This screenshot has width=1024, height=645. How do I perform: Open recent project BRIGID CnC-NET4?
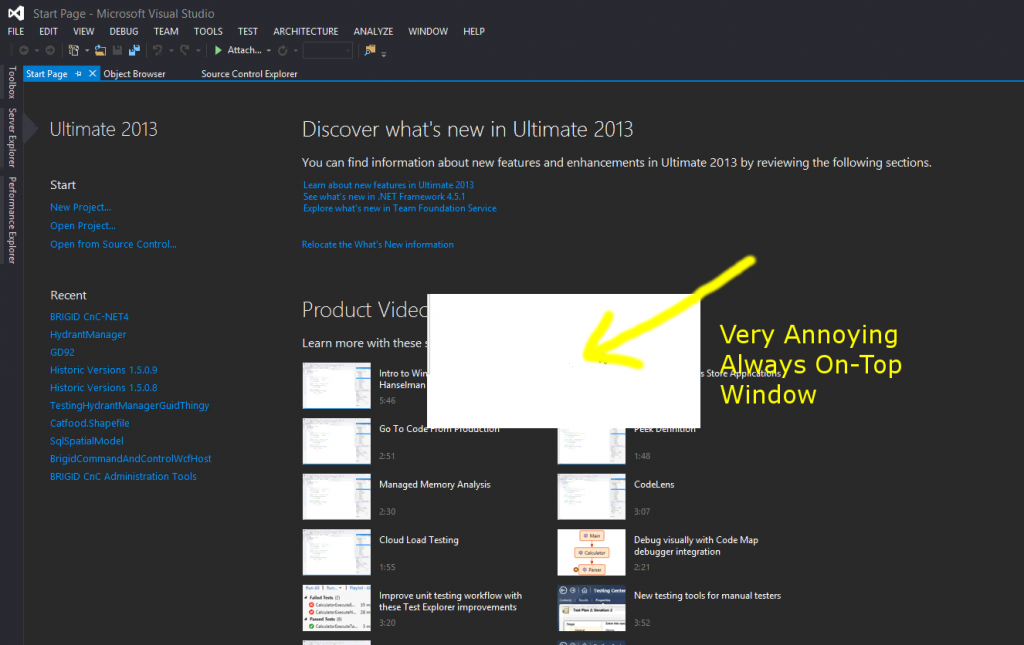(x=89, y=317)
